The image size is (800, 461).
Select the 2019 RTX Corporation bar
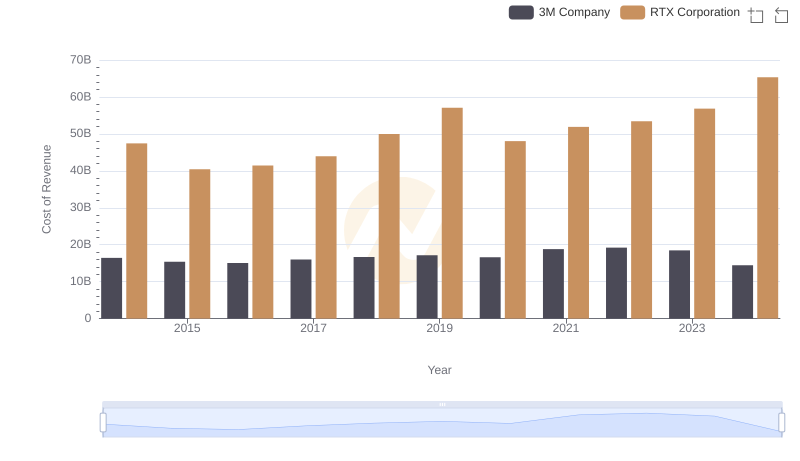point(452,213)
